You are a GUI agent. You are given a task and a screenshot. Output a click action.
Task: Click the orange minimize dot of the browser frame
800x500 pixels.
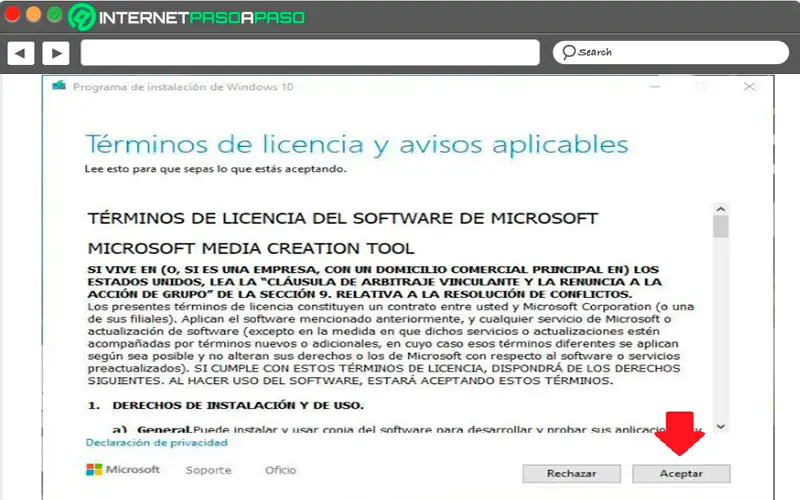[x=33, y=14]
